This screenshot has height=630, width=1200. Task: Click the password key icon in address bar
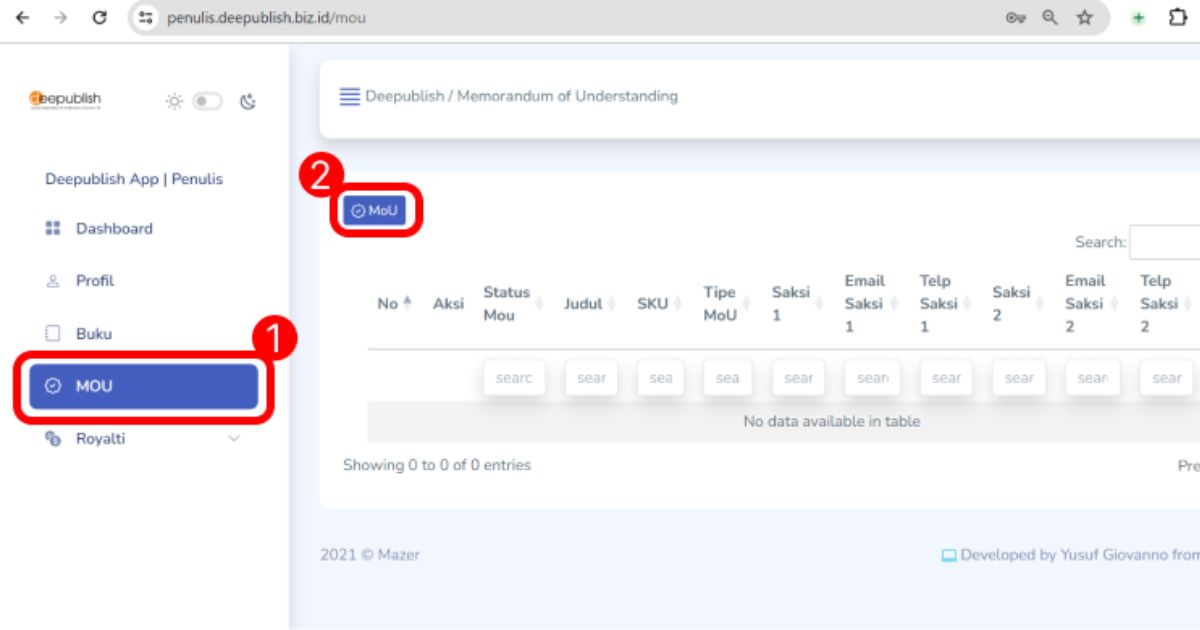[x=1016, y=18]
